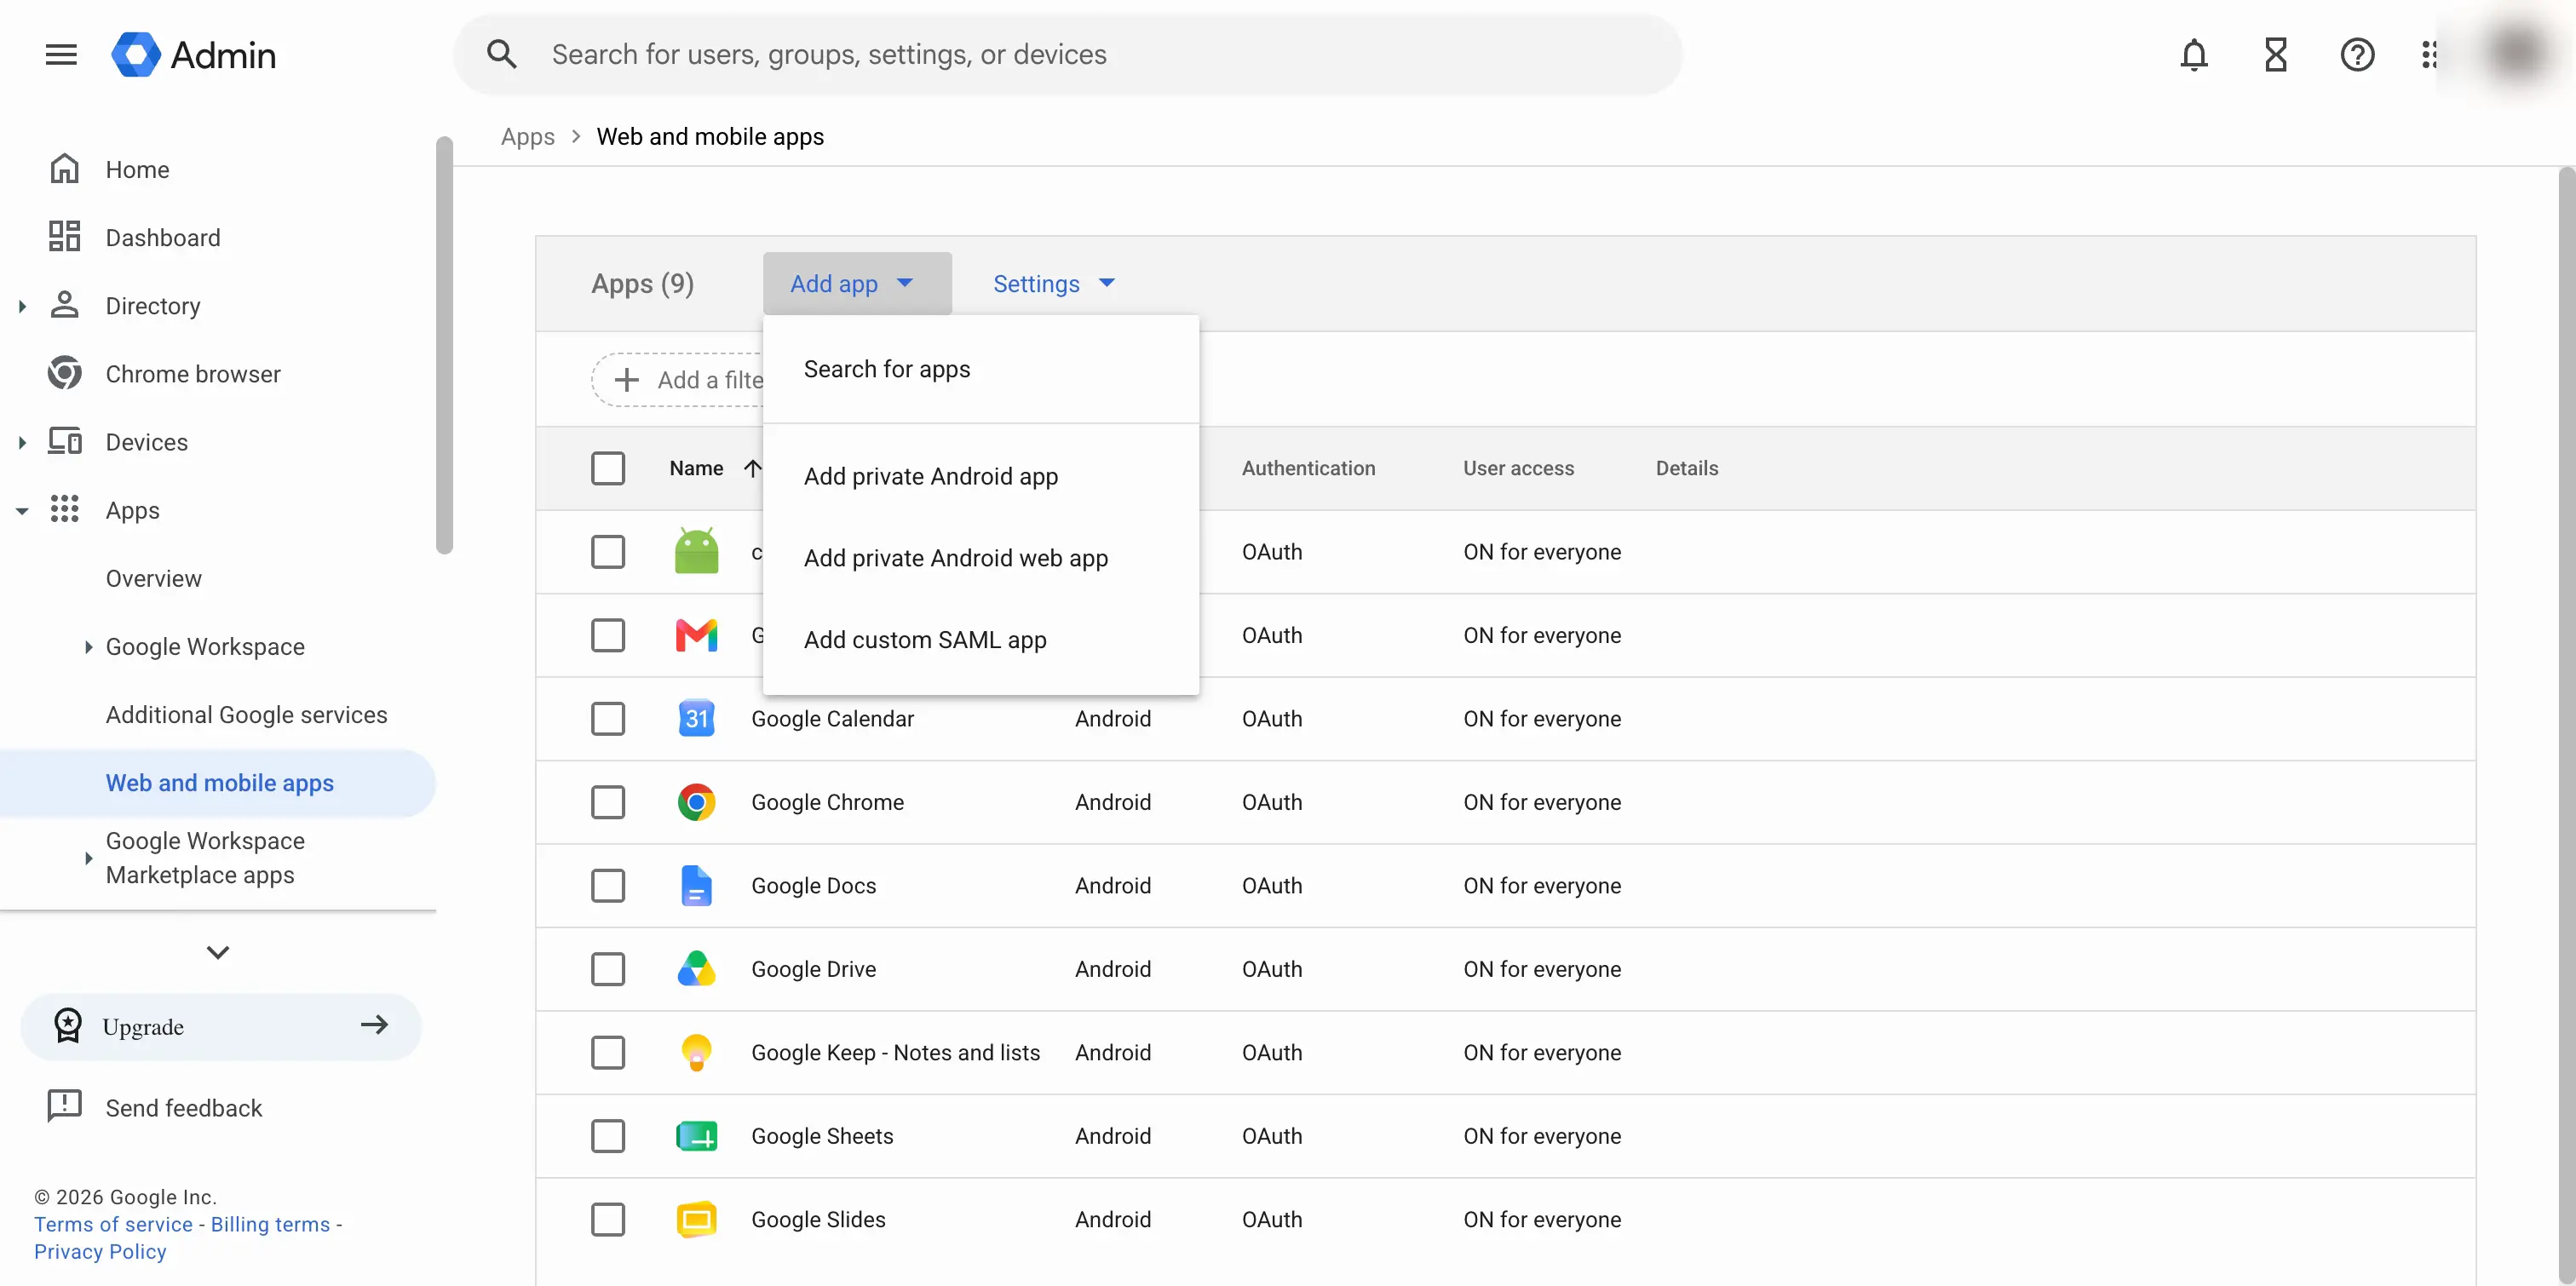The image size is (2576, 1286).
Task: Check the Google Sheets row checkbox
Action: 608,1136
